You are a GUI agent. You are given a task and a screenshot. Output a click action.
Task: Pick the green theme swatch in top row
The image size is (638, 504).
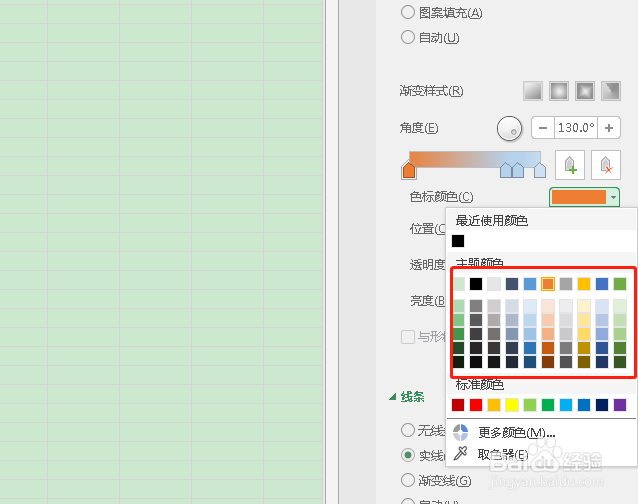click(x=620, y=284)
